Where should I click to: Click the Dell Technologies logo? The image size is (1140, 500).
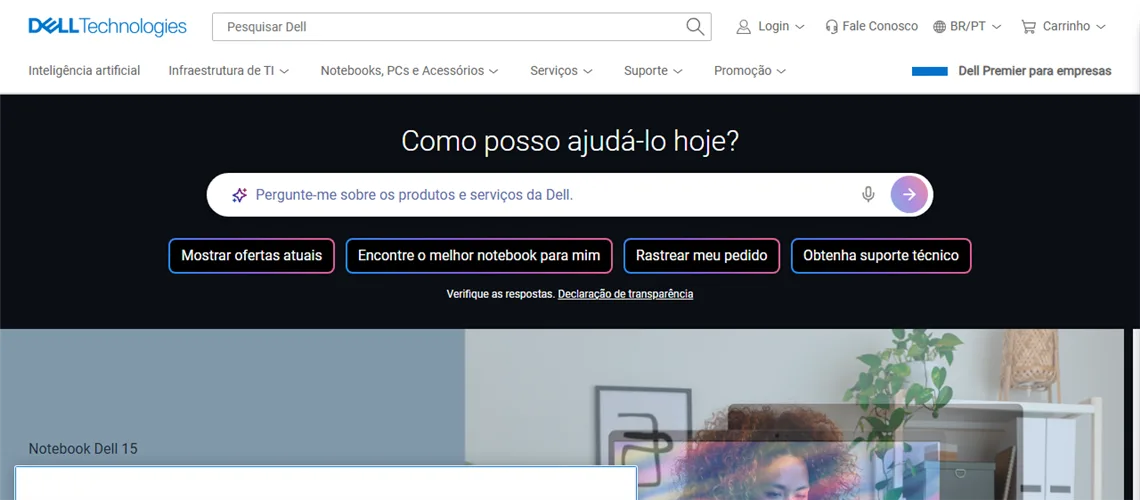click(108, 27)
